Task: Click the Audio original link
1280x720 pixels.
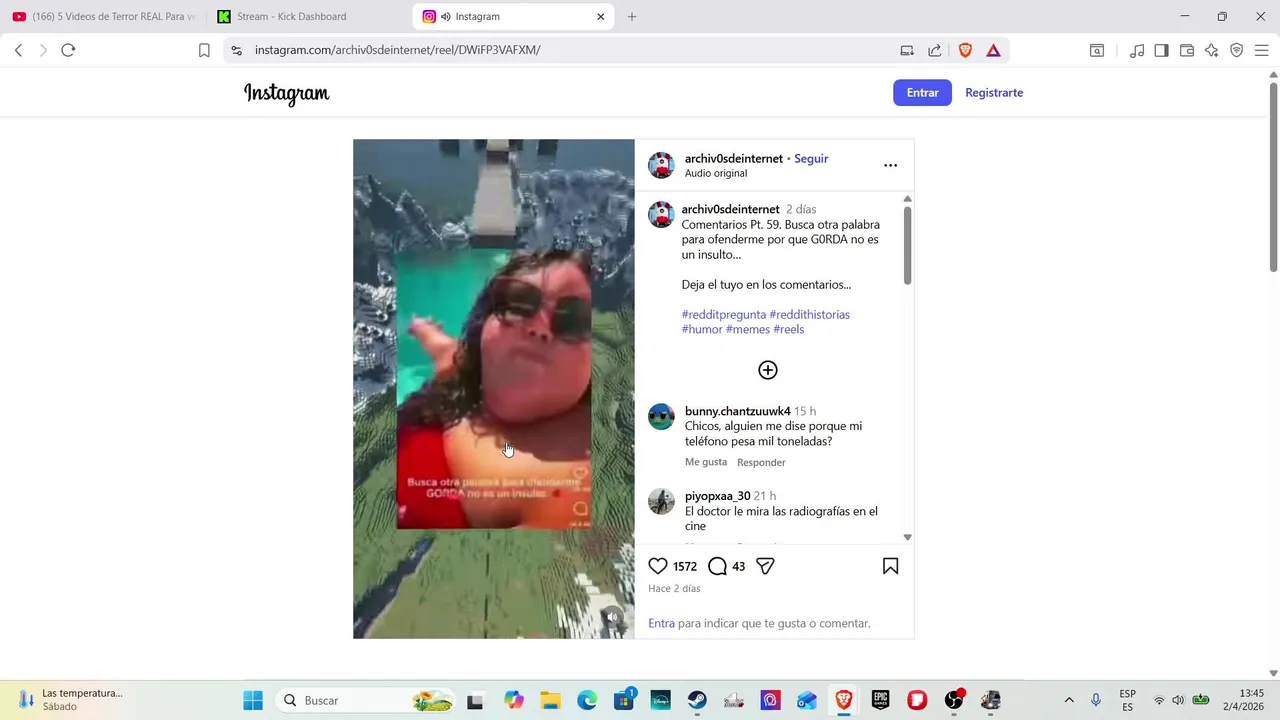Action: pyautogui.click(x=716, y=173)
